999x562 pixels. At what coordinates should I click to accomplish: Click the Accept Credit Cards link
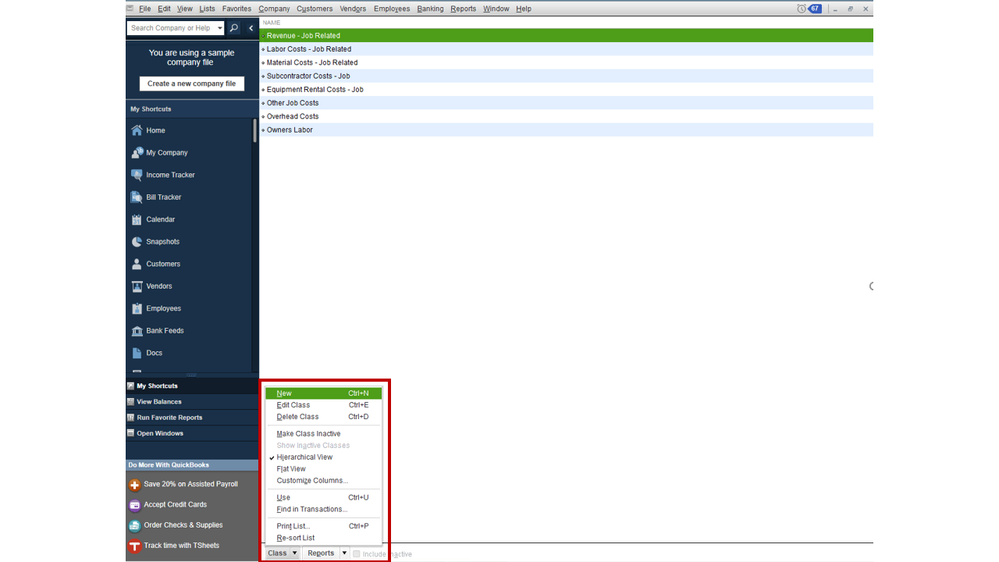[175, 505]
